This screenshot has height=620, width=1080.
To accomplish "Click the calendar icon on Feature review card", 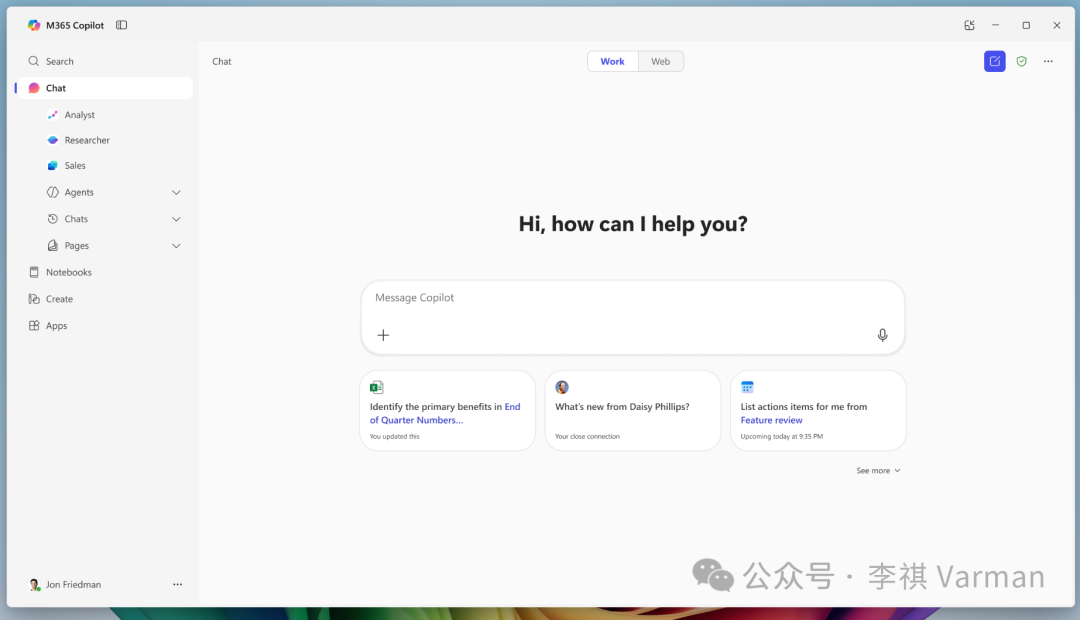I will 747,387.
